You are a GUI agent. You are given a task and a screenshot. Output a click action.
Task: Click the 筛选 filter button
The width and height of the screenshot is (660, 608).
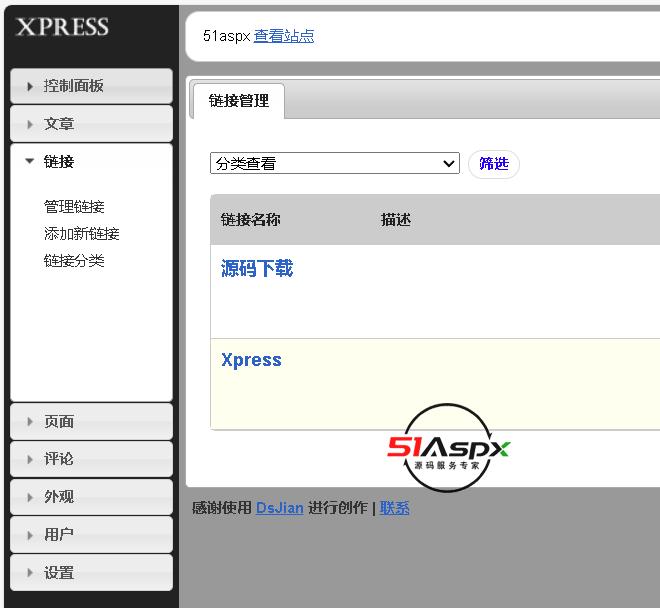[494, 164]
